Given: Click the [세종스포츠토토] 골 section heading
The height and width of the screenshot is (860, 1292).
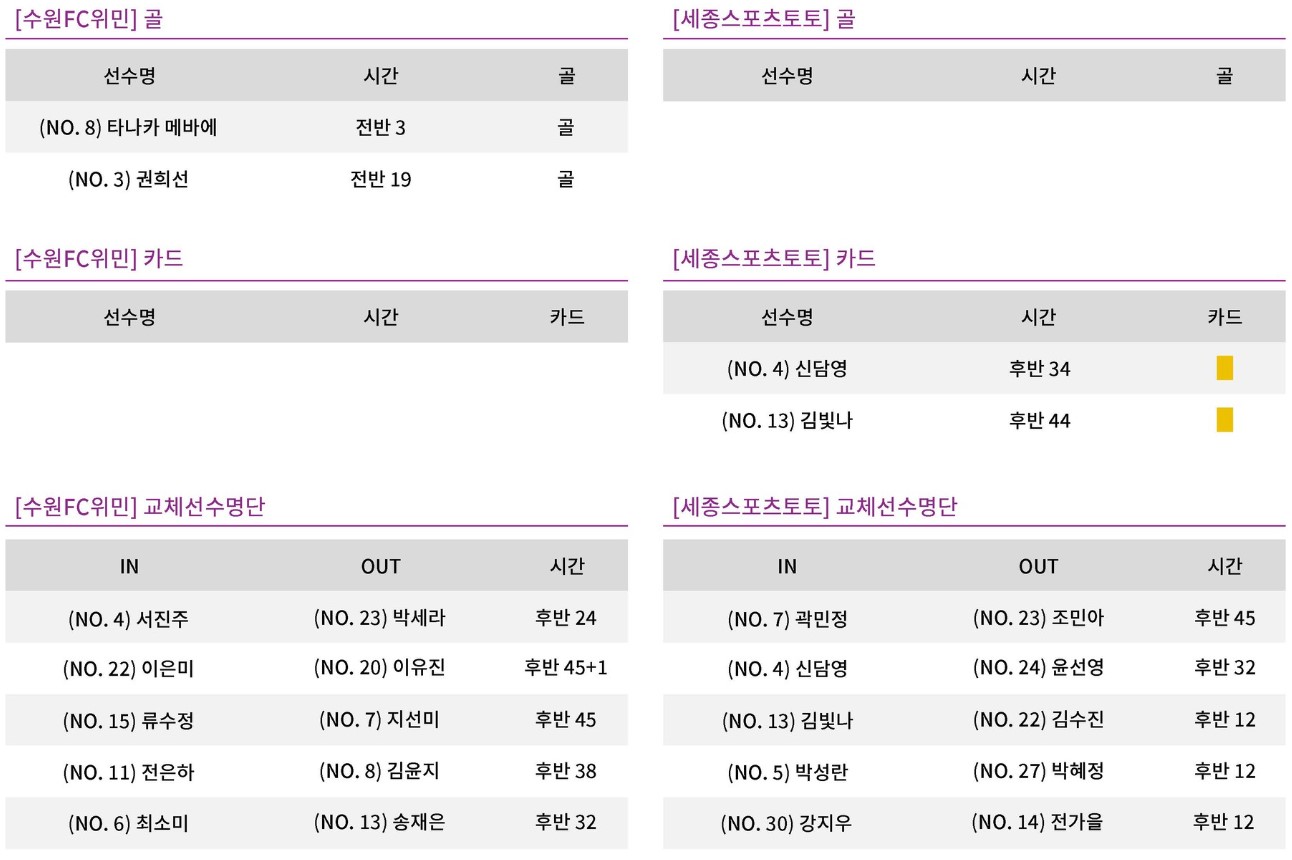Looking at the screenshot, I should (x=765, y=19).
